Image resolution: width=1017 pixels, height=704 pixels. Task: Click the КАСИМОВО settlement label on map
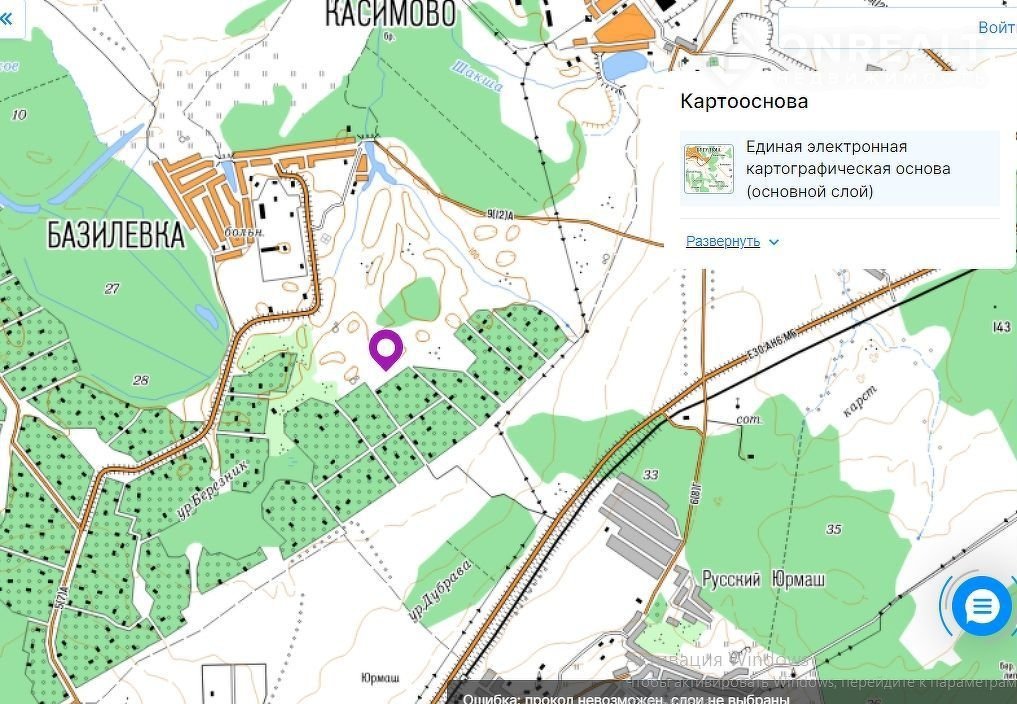point(390,14)
